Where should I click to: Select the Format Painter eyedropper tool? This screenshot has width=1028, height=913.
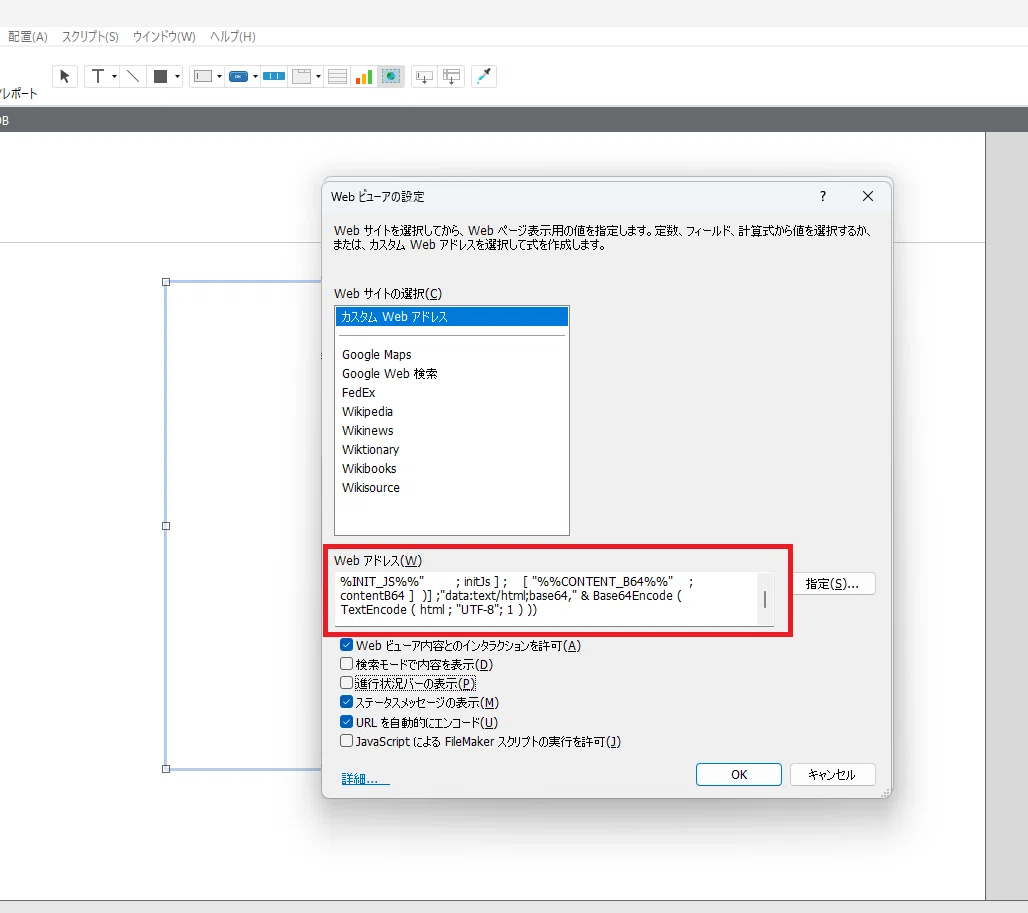pos(484,77)
